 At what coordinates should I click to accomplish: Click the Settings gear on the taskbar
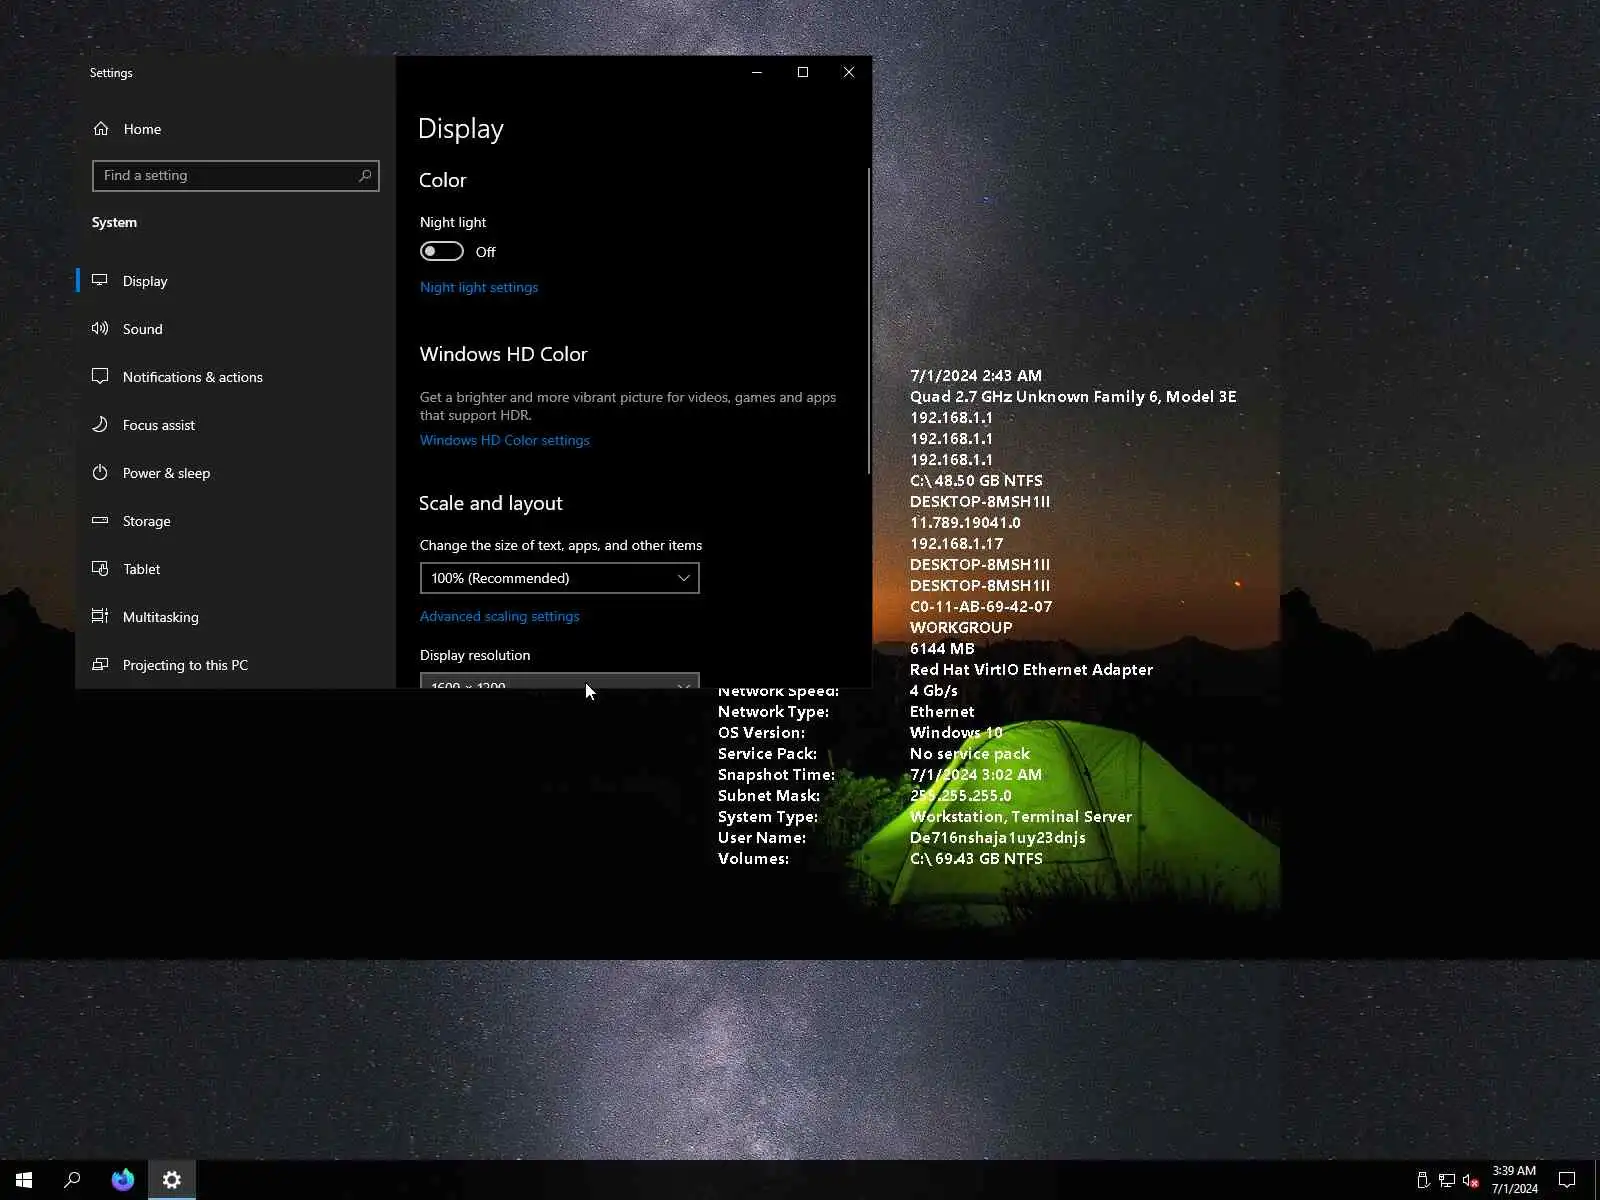tap(172, 1180)
